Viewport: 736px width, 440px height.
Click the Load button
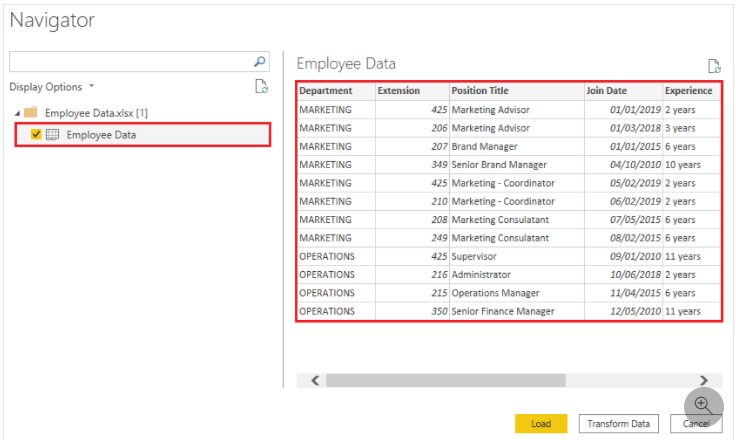541,424
